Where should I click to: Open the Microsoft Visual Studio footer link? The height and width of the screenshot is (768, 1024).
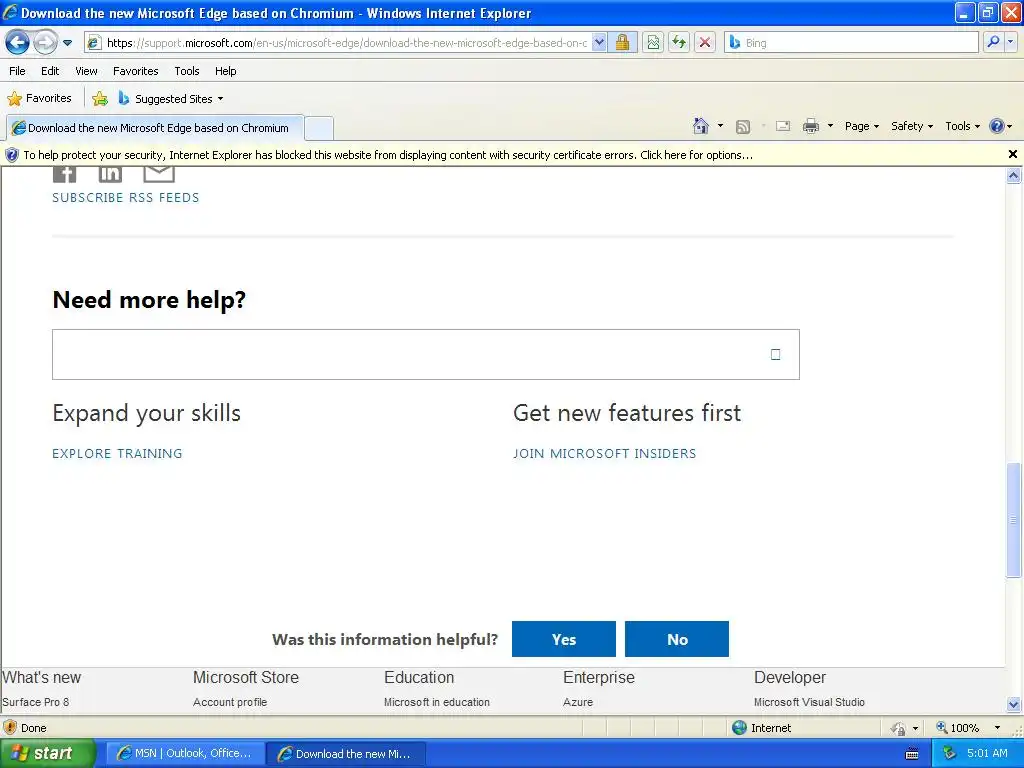coord(809,702)
